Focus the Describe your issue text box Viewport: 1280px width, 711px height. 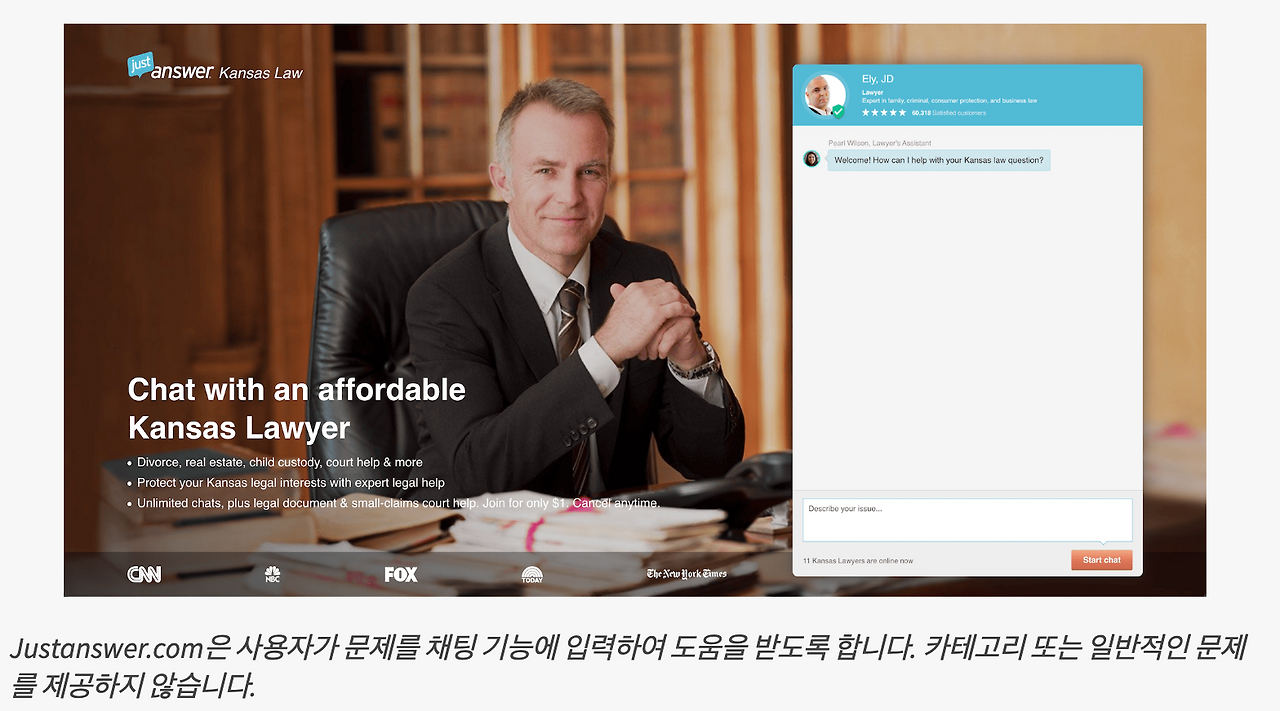pos(967,520)
